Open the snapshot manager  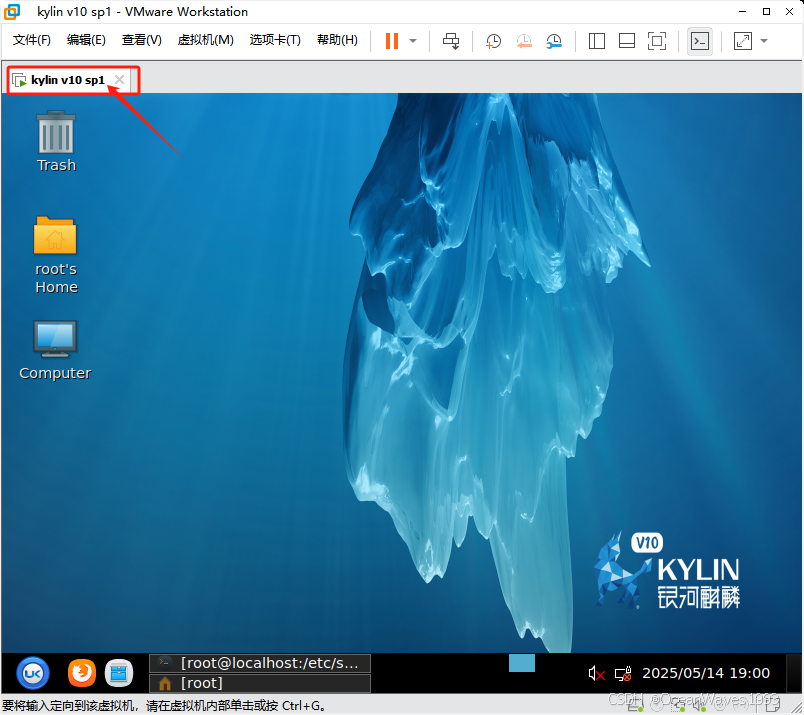click(x=554, y=41)
